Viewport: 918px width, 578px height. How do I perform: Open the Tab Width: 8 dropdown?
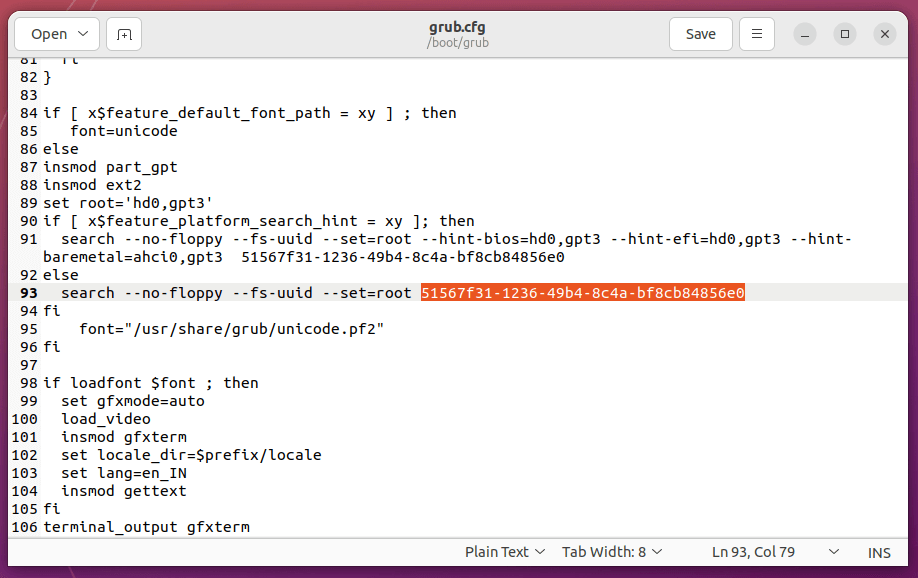click(x=612, y=552)
